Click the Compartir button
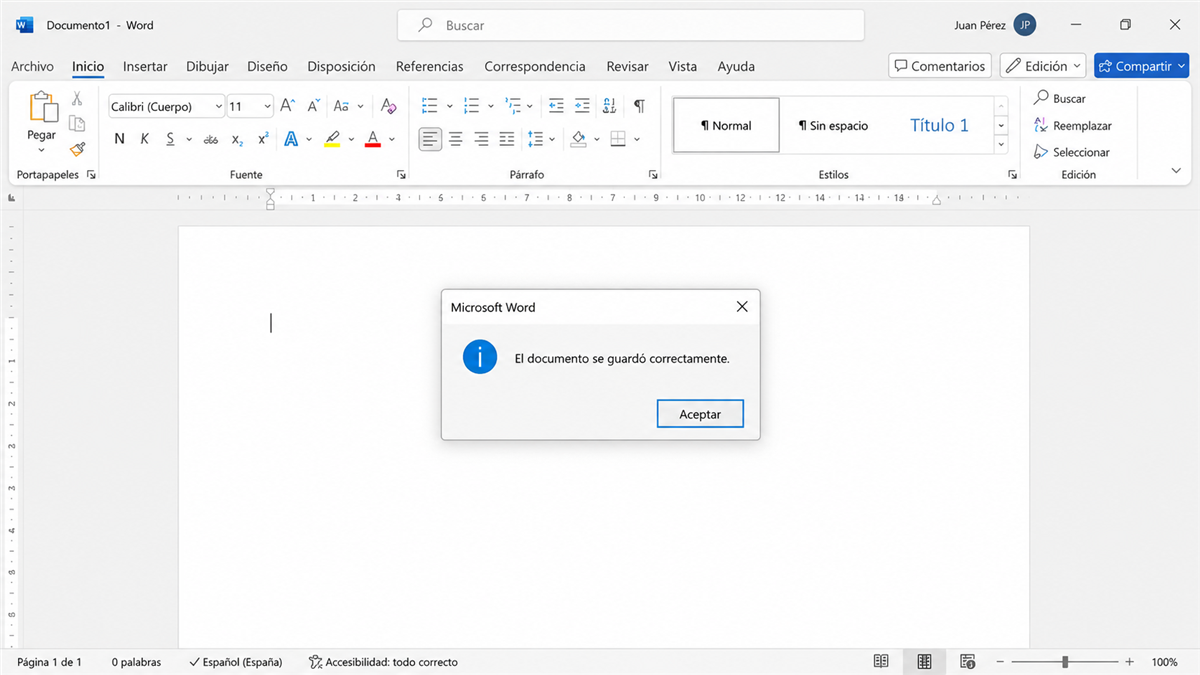1200x675 pixels. (x=1141, y=66)
